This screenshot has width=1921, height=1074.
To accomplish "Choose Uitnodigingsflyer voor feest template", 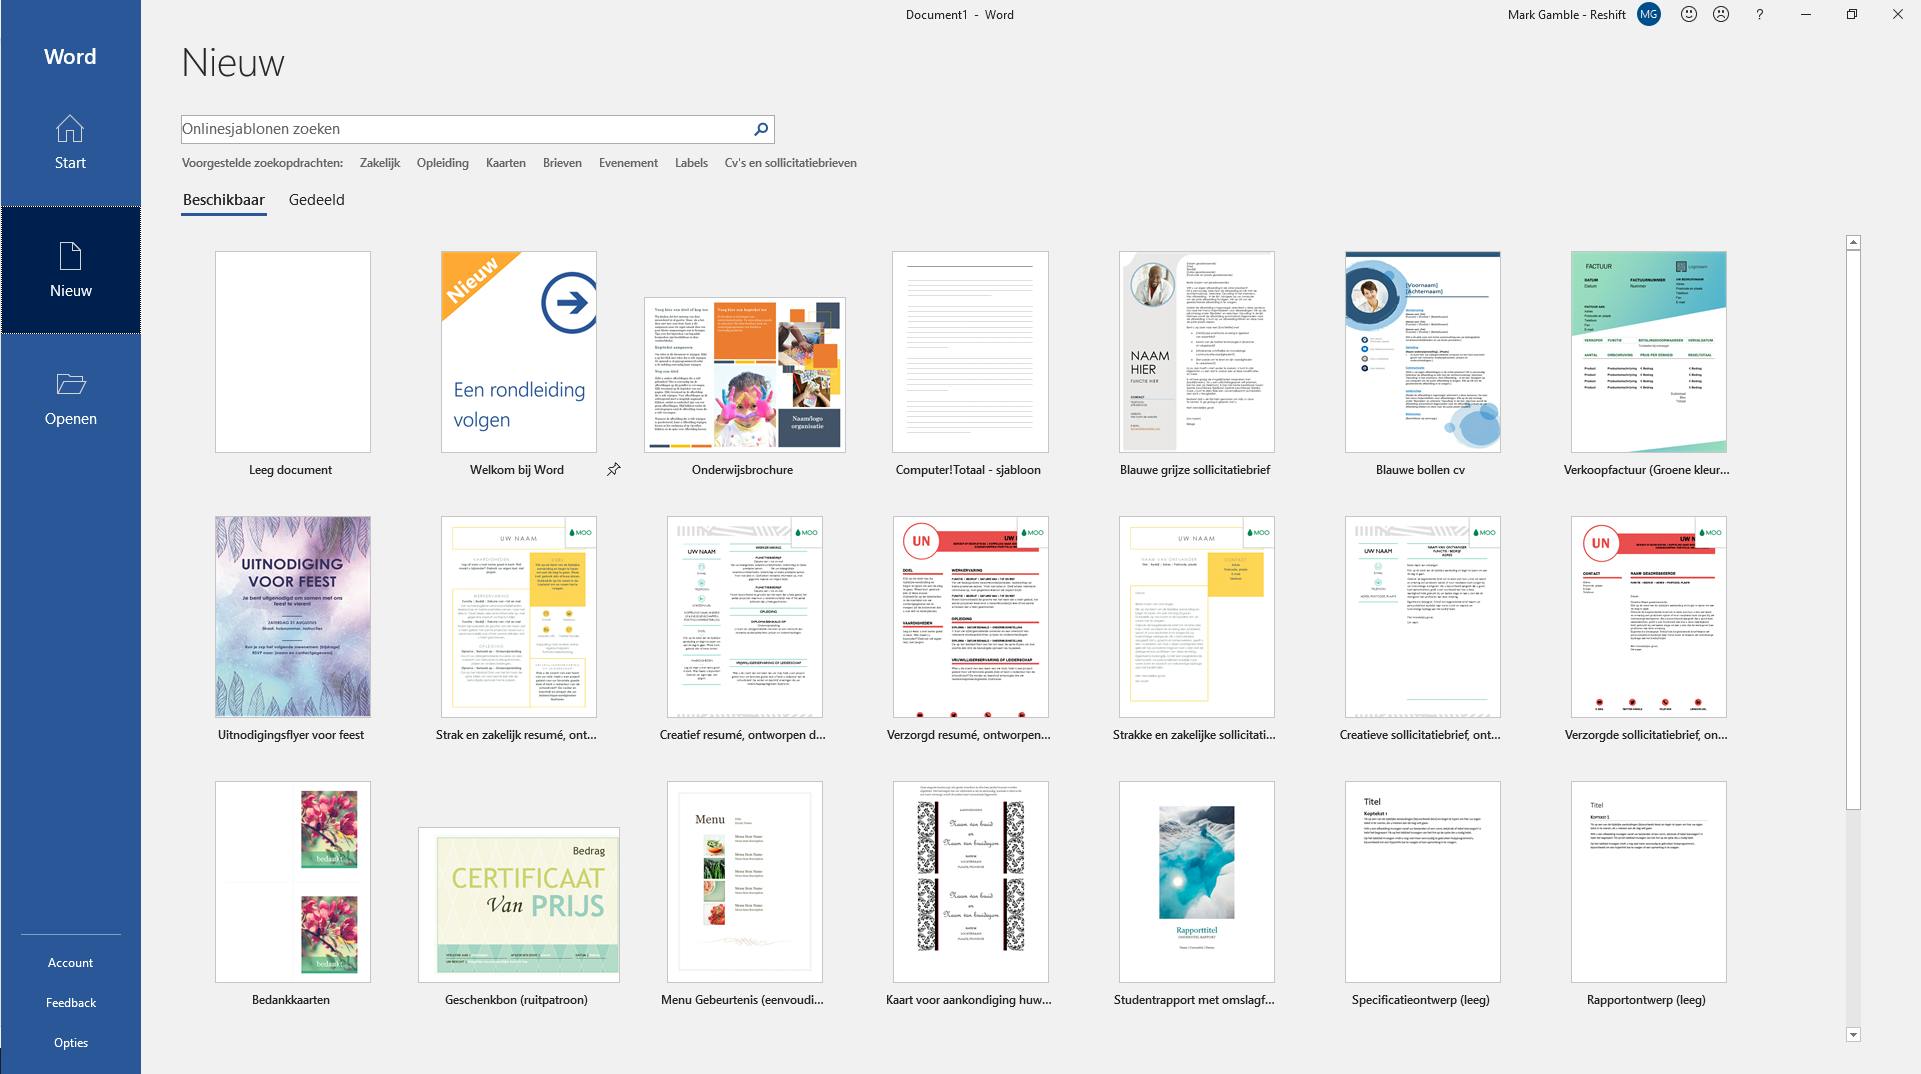I will (292, 617).
